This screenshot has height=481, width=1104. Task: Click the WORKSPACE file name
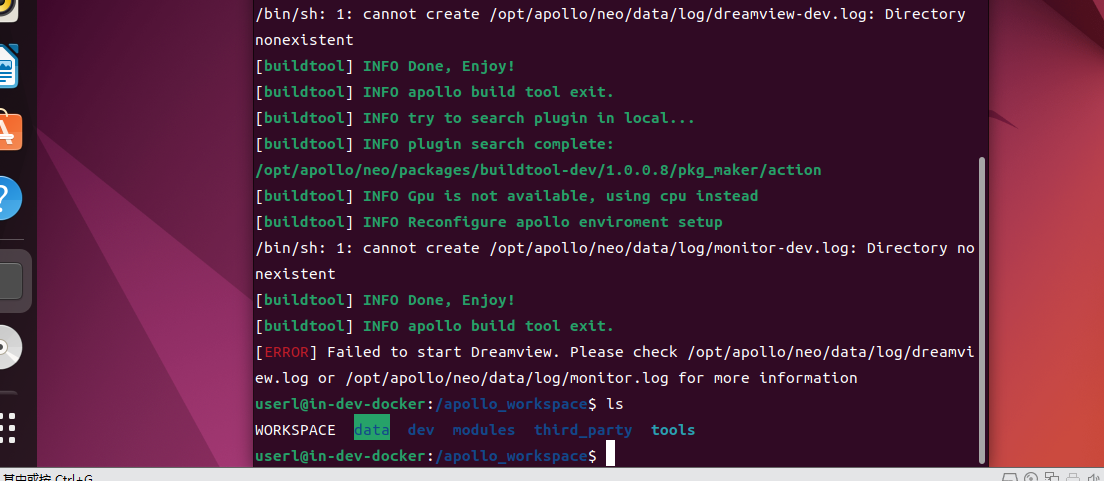(295, 430)
